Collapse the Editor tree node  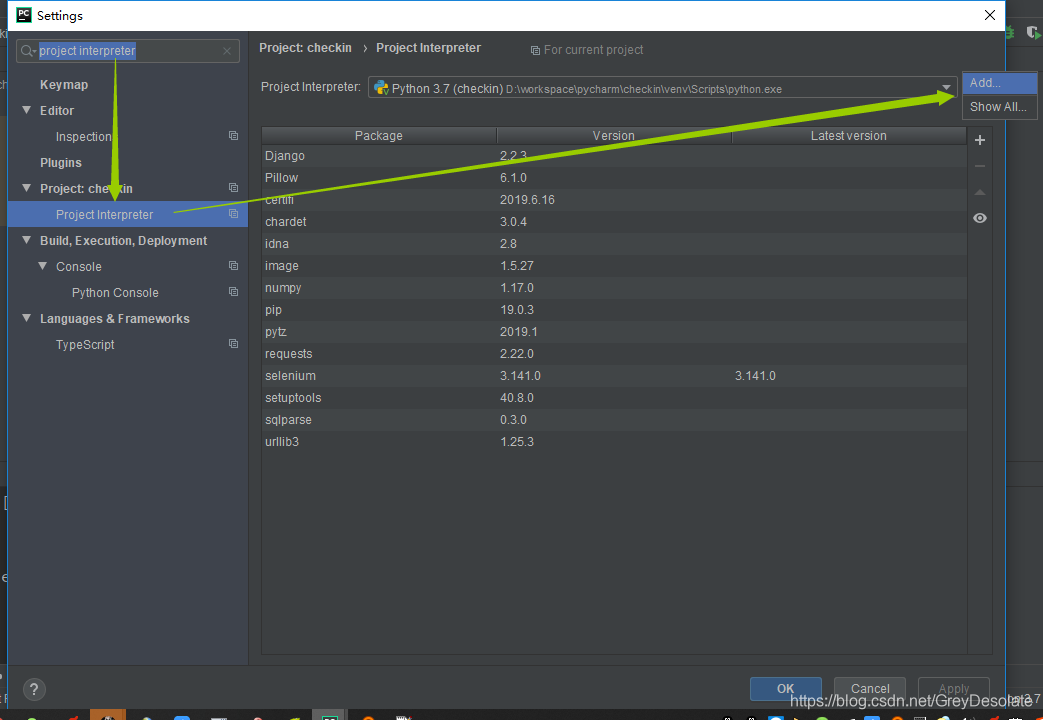coord(27,110)
